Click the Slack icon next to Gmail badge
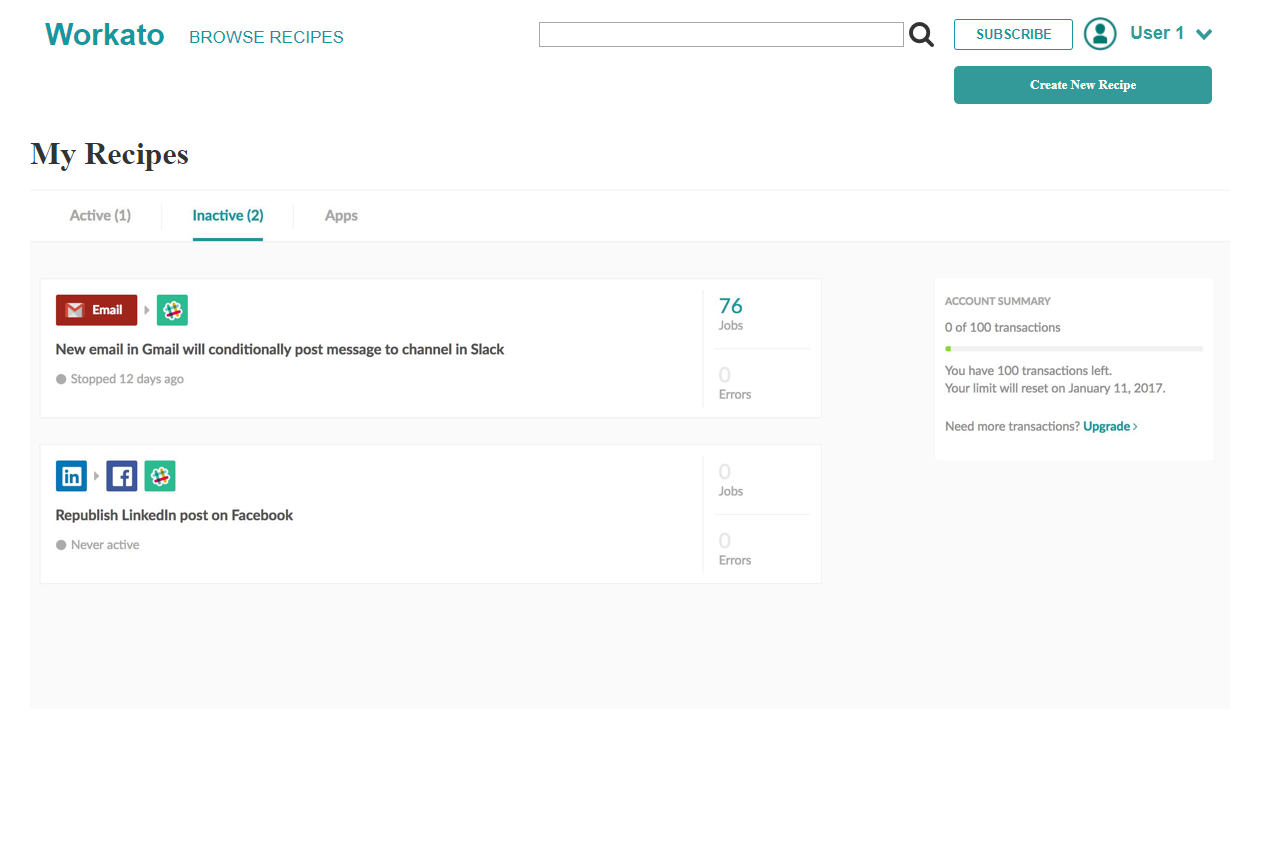1288x858 pixels. 172,310
